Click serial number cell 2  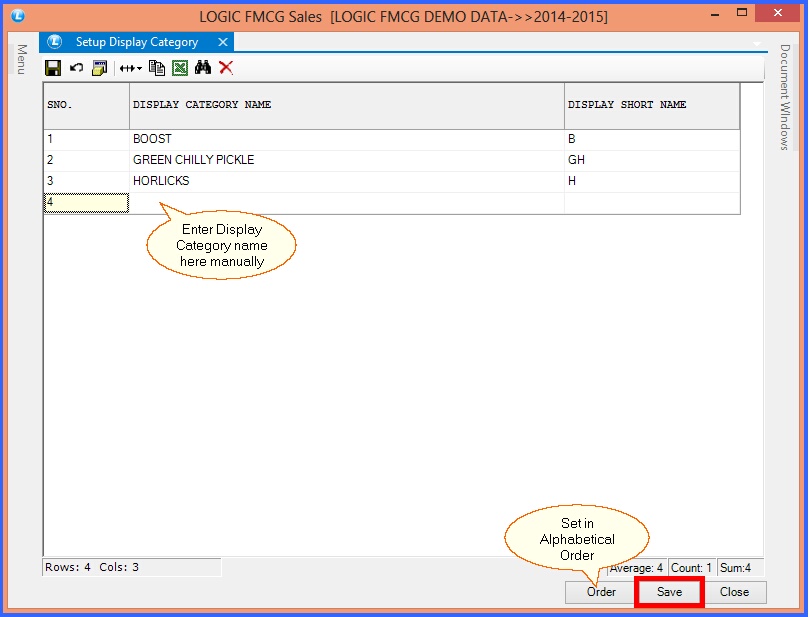(87, 160)
